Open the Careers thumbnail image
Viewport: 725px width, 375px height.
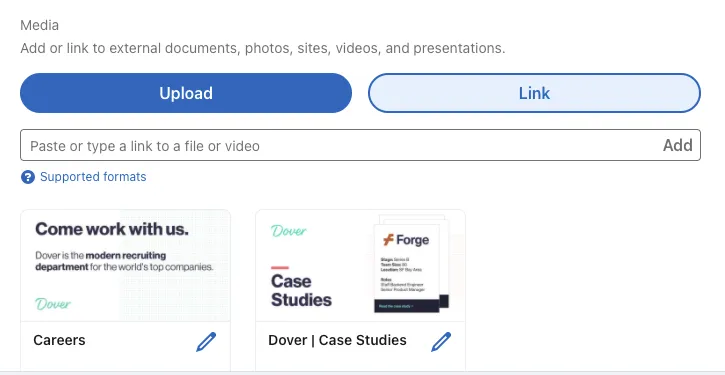point(125,265)
